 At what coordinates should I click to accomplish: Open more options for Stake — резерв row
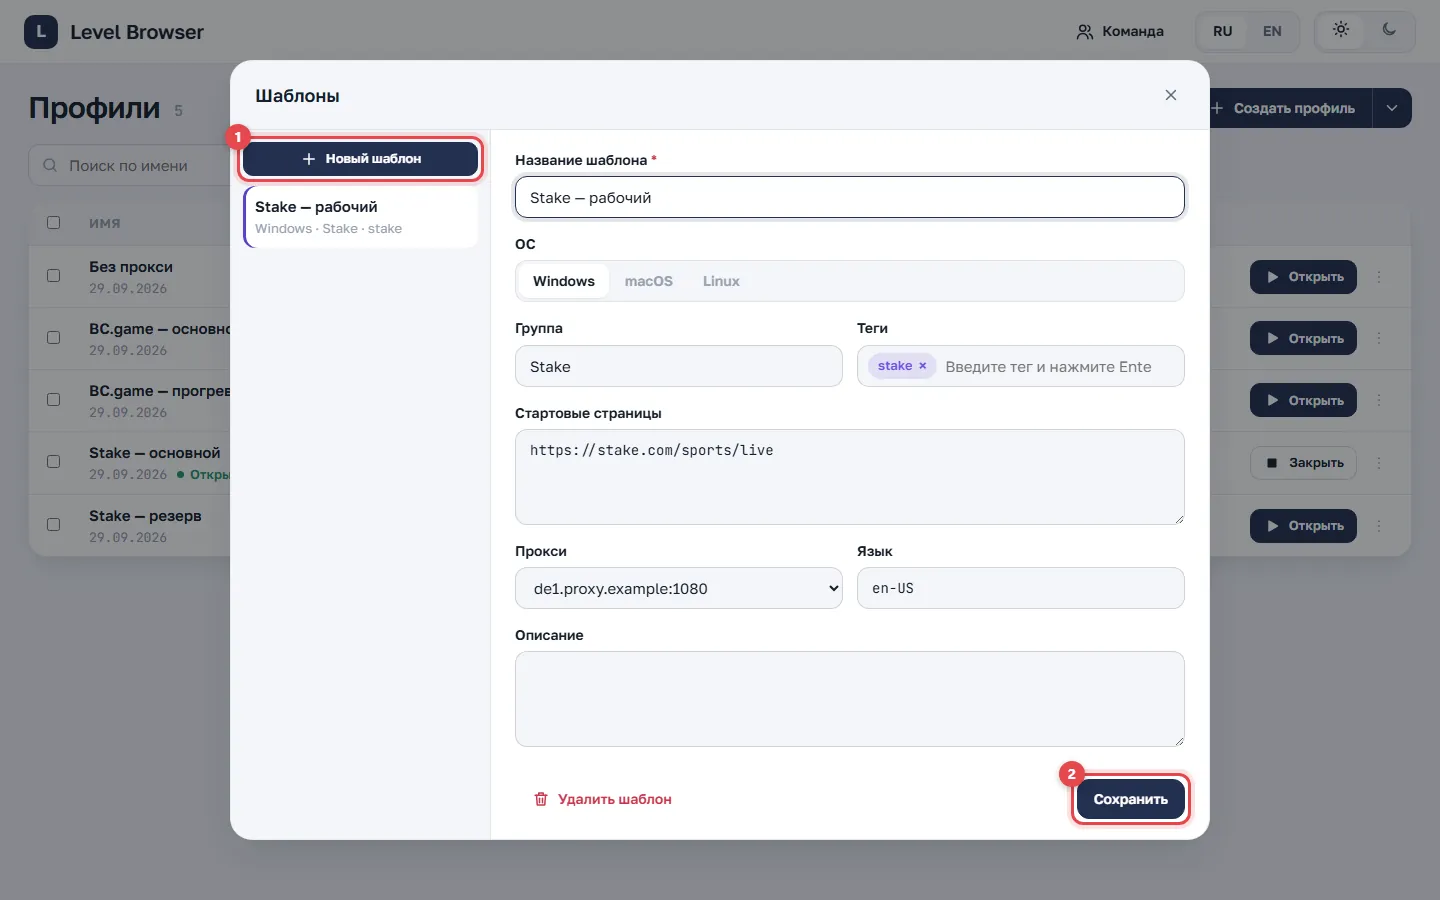pyautogui.click(x=1379, y=526)
